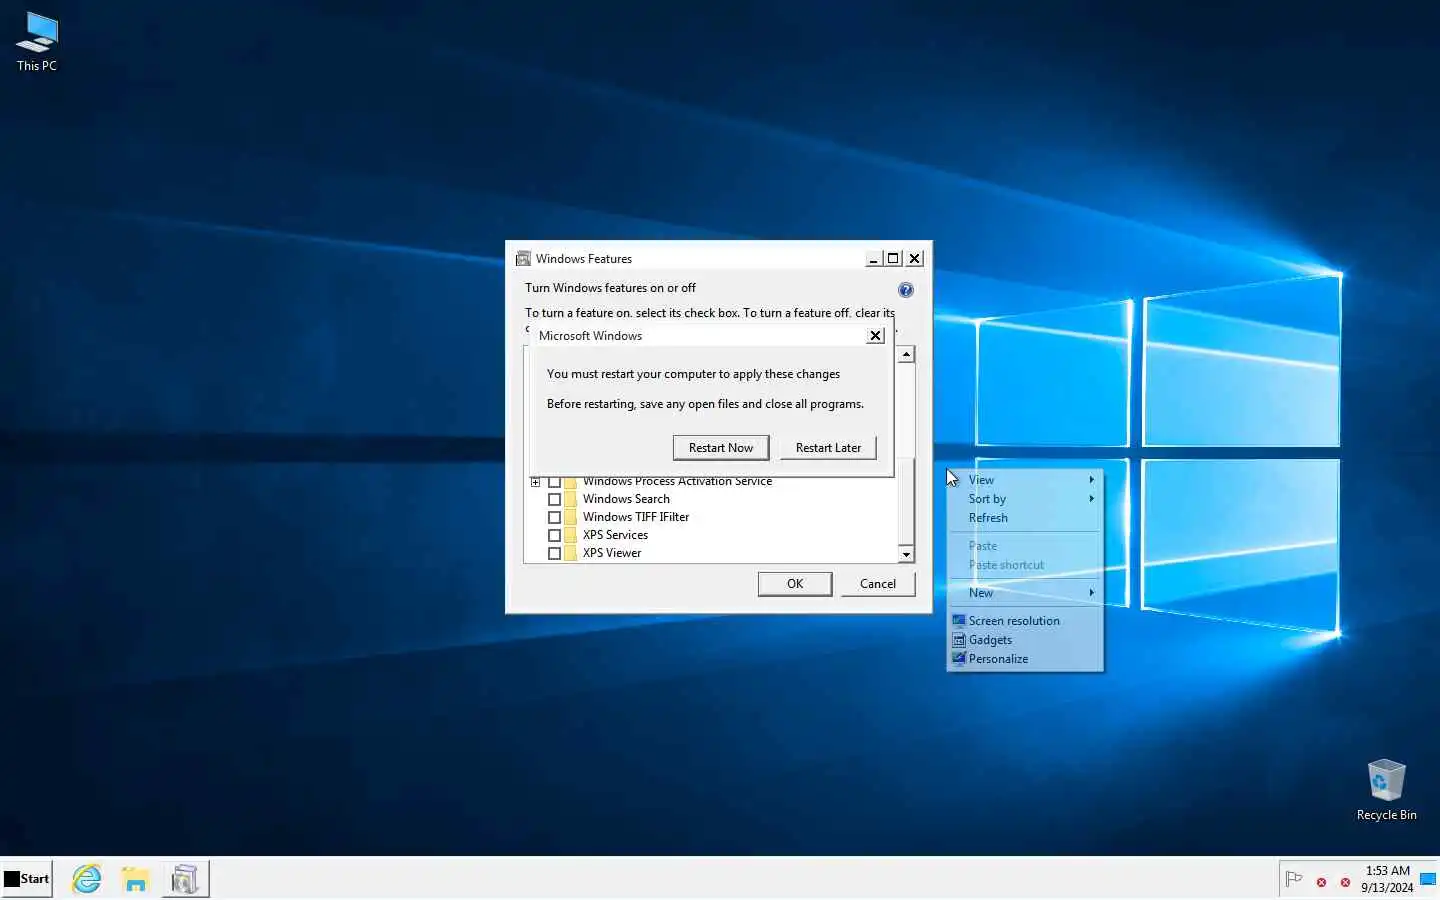This screenshot has width=1440, height=900.
Task: Open the Start menu
Action: tap(27, 879)
